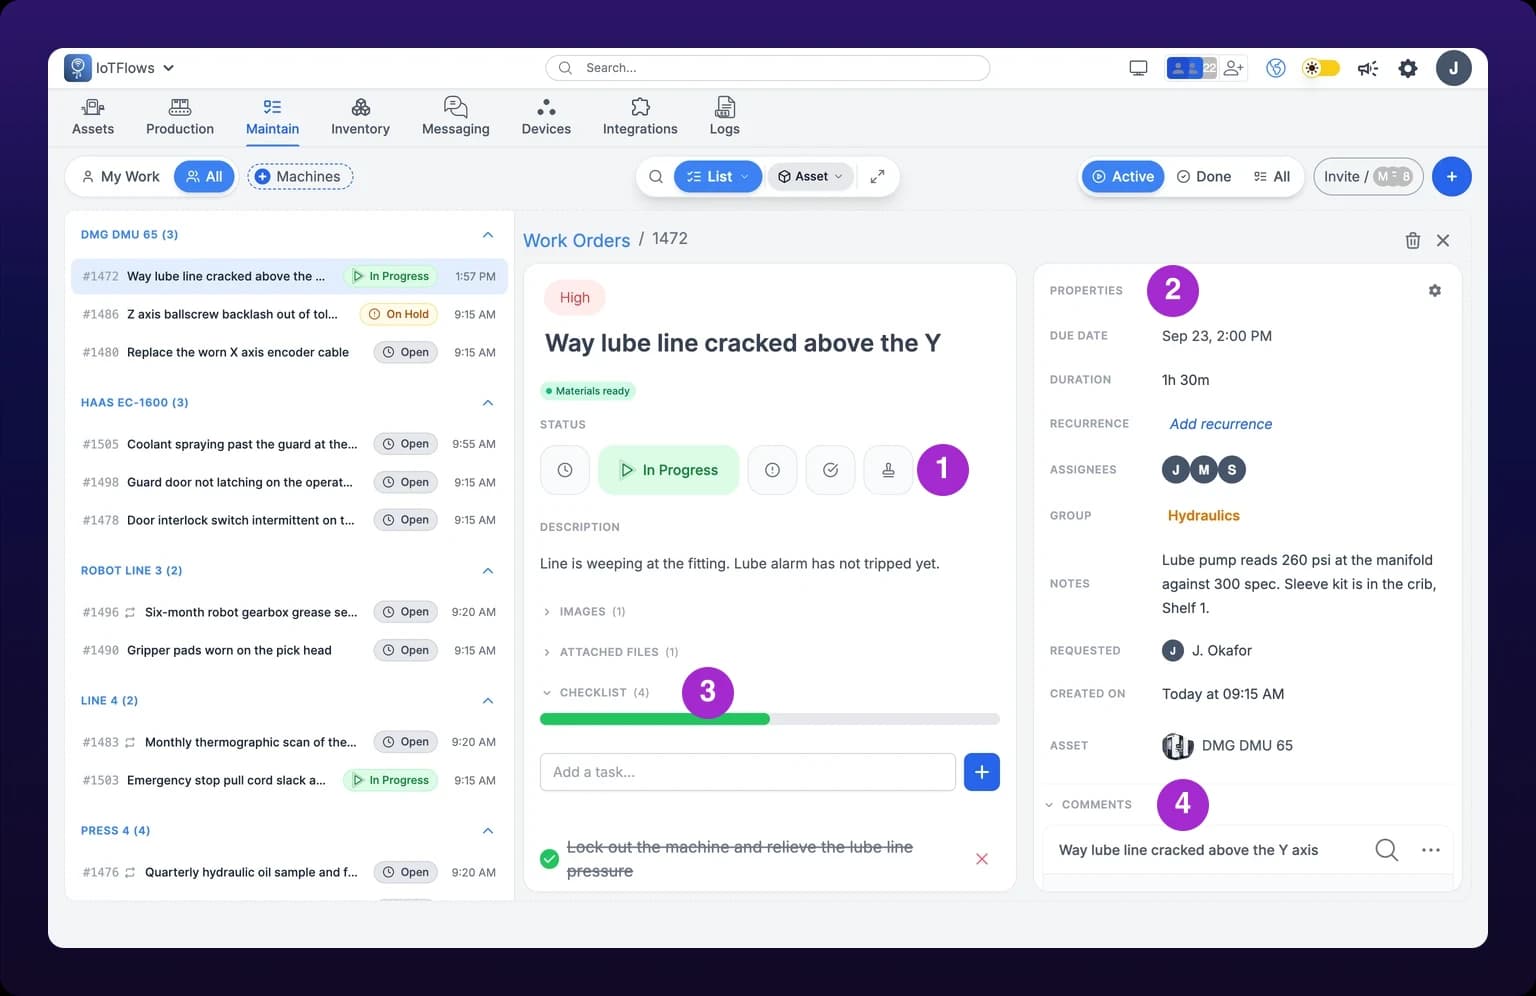Open properties settings gear icon

point(1434,290)
